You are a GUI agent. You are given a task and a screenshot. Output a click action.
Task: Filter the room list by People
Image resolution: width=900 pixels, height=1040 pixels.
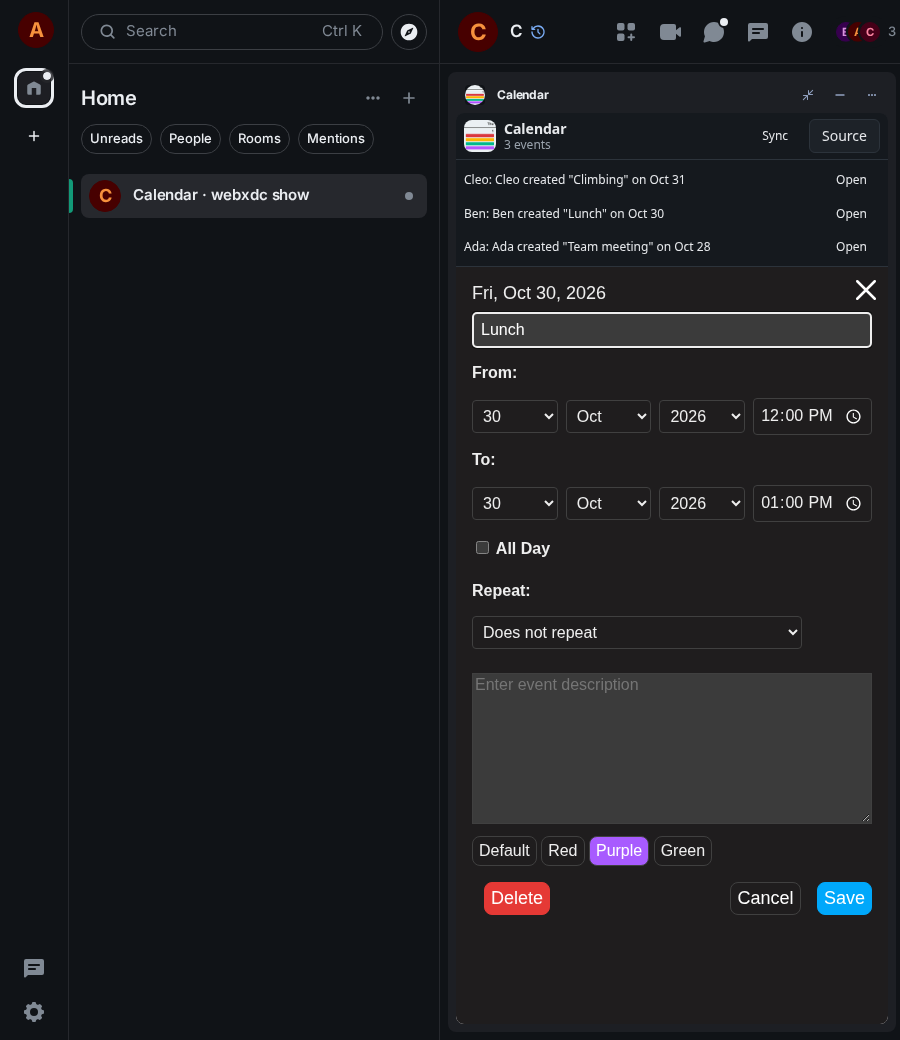coord(190,139)
